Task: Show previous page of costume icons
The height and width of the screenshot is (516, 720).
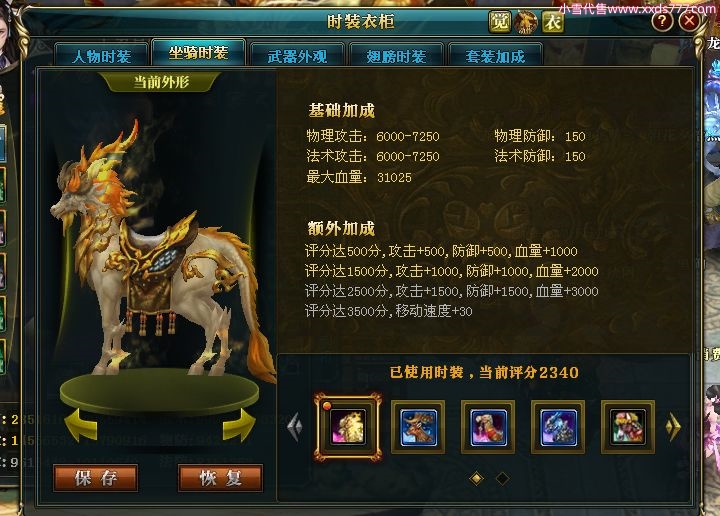Action: point(295,427)
